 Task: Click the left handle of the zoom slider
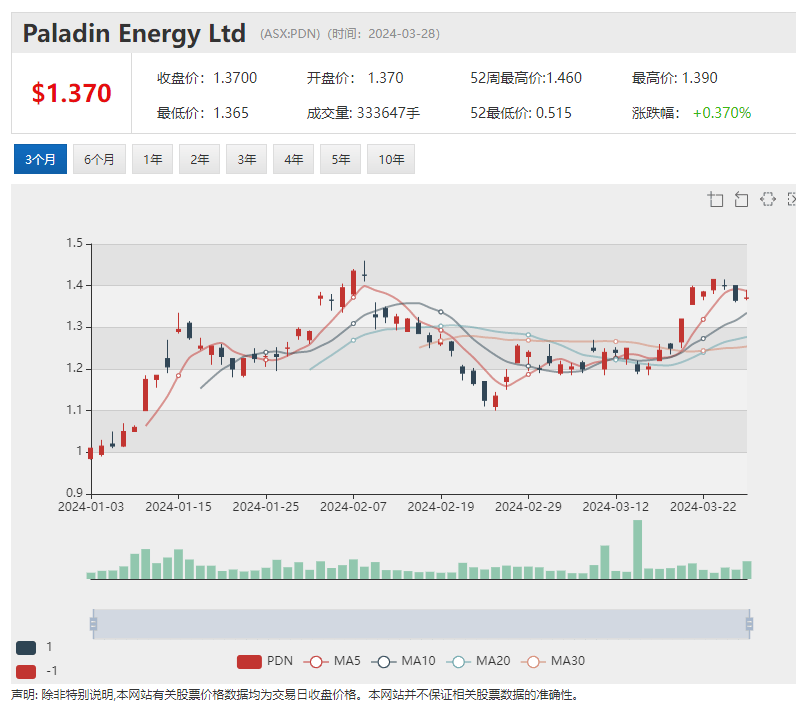coord(93,622)
